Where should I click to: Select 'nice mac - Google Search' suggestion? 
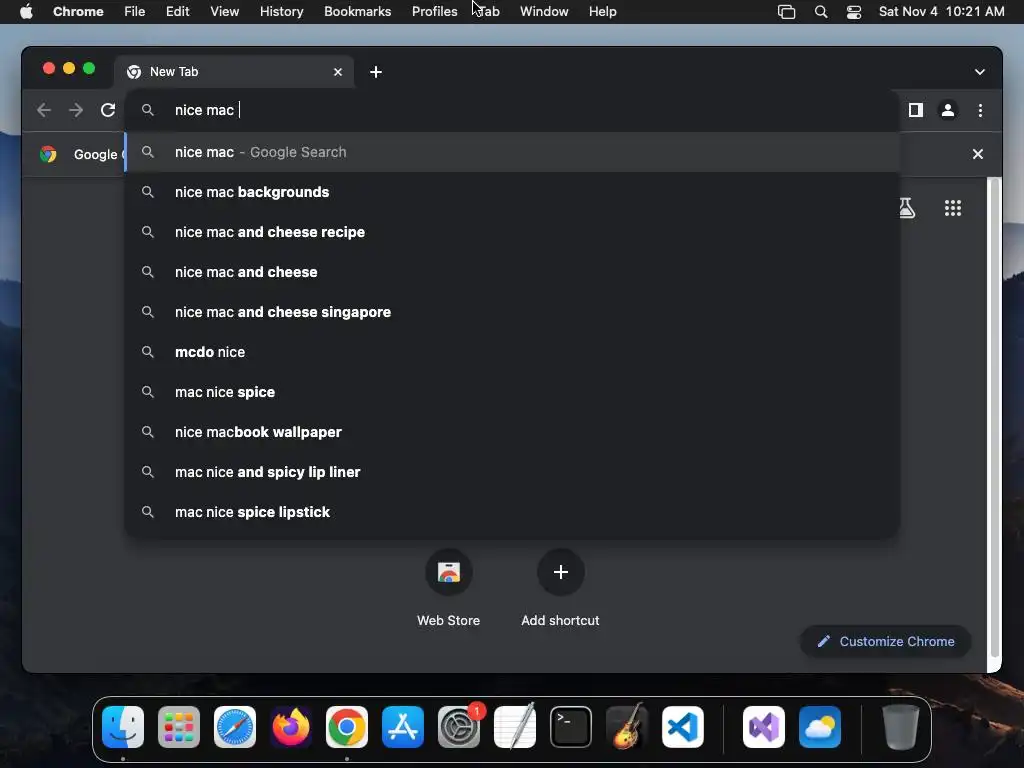click(x=512, y=152)
